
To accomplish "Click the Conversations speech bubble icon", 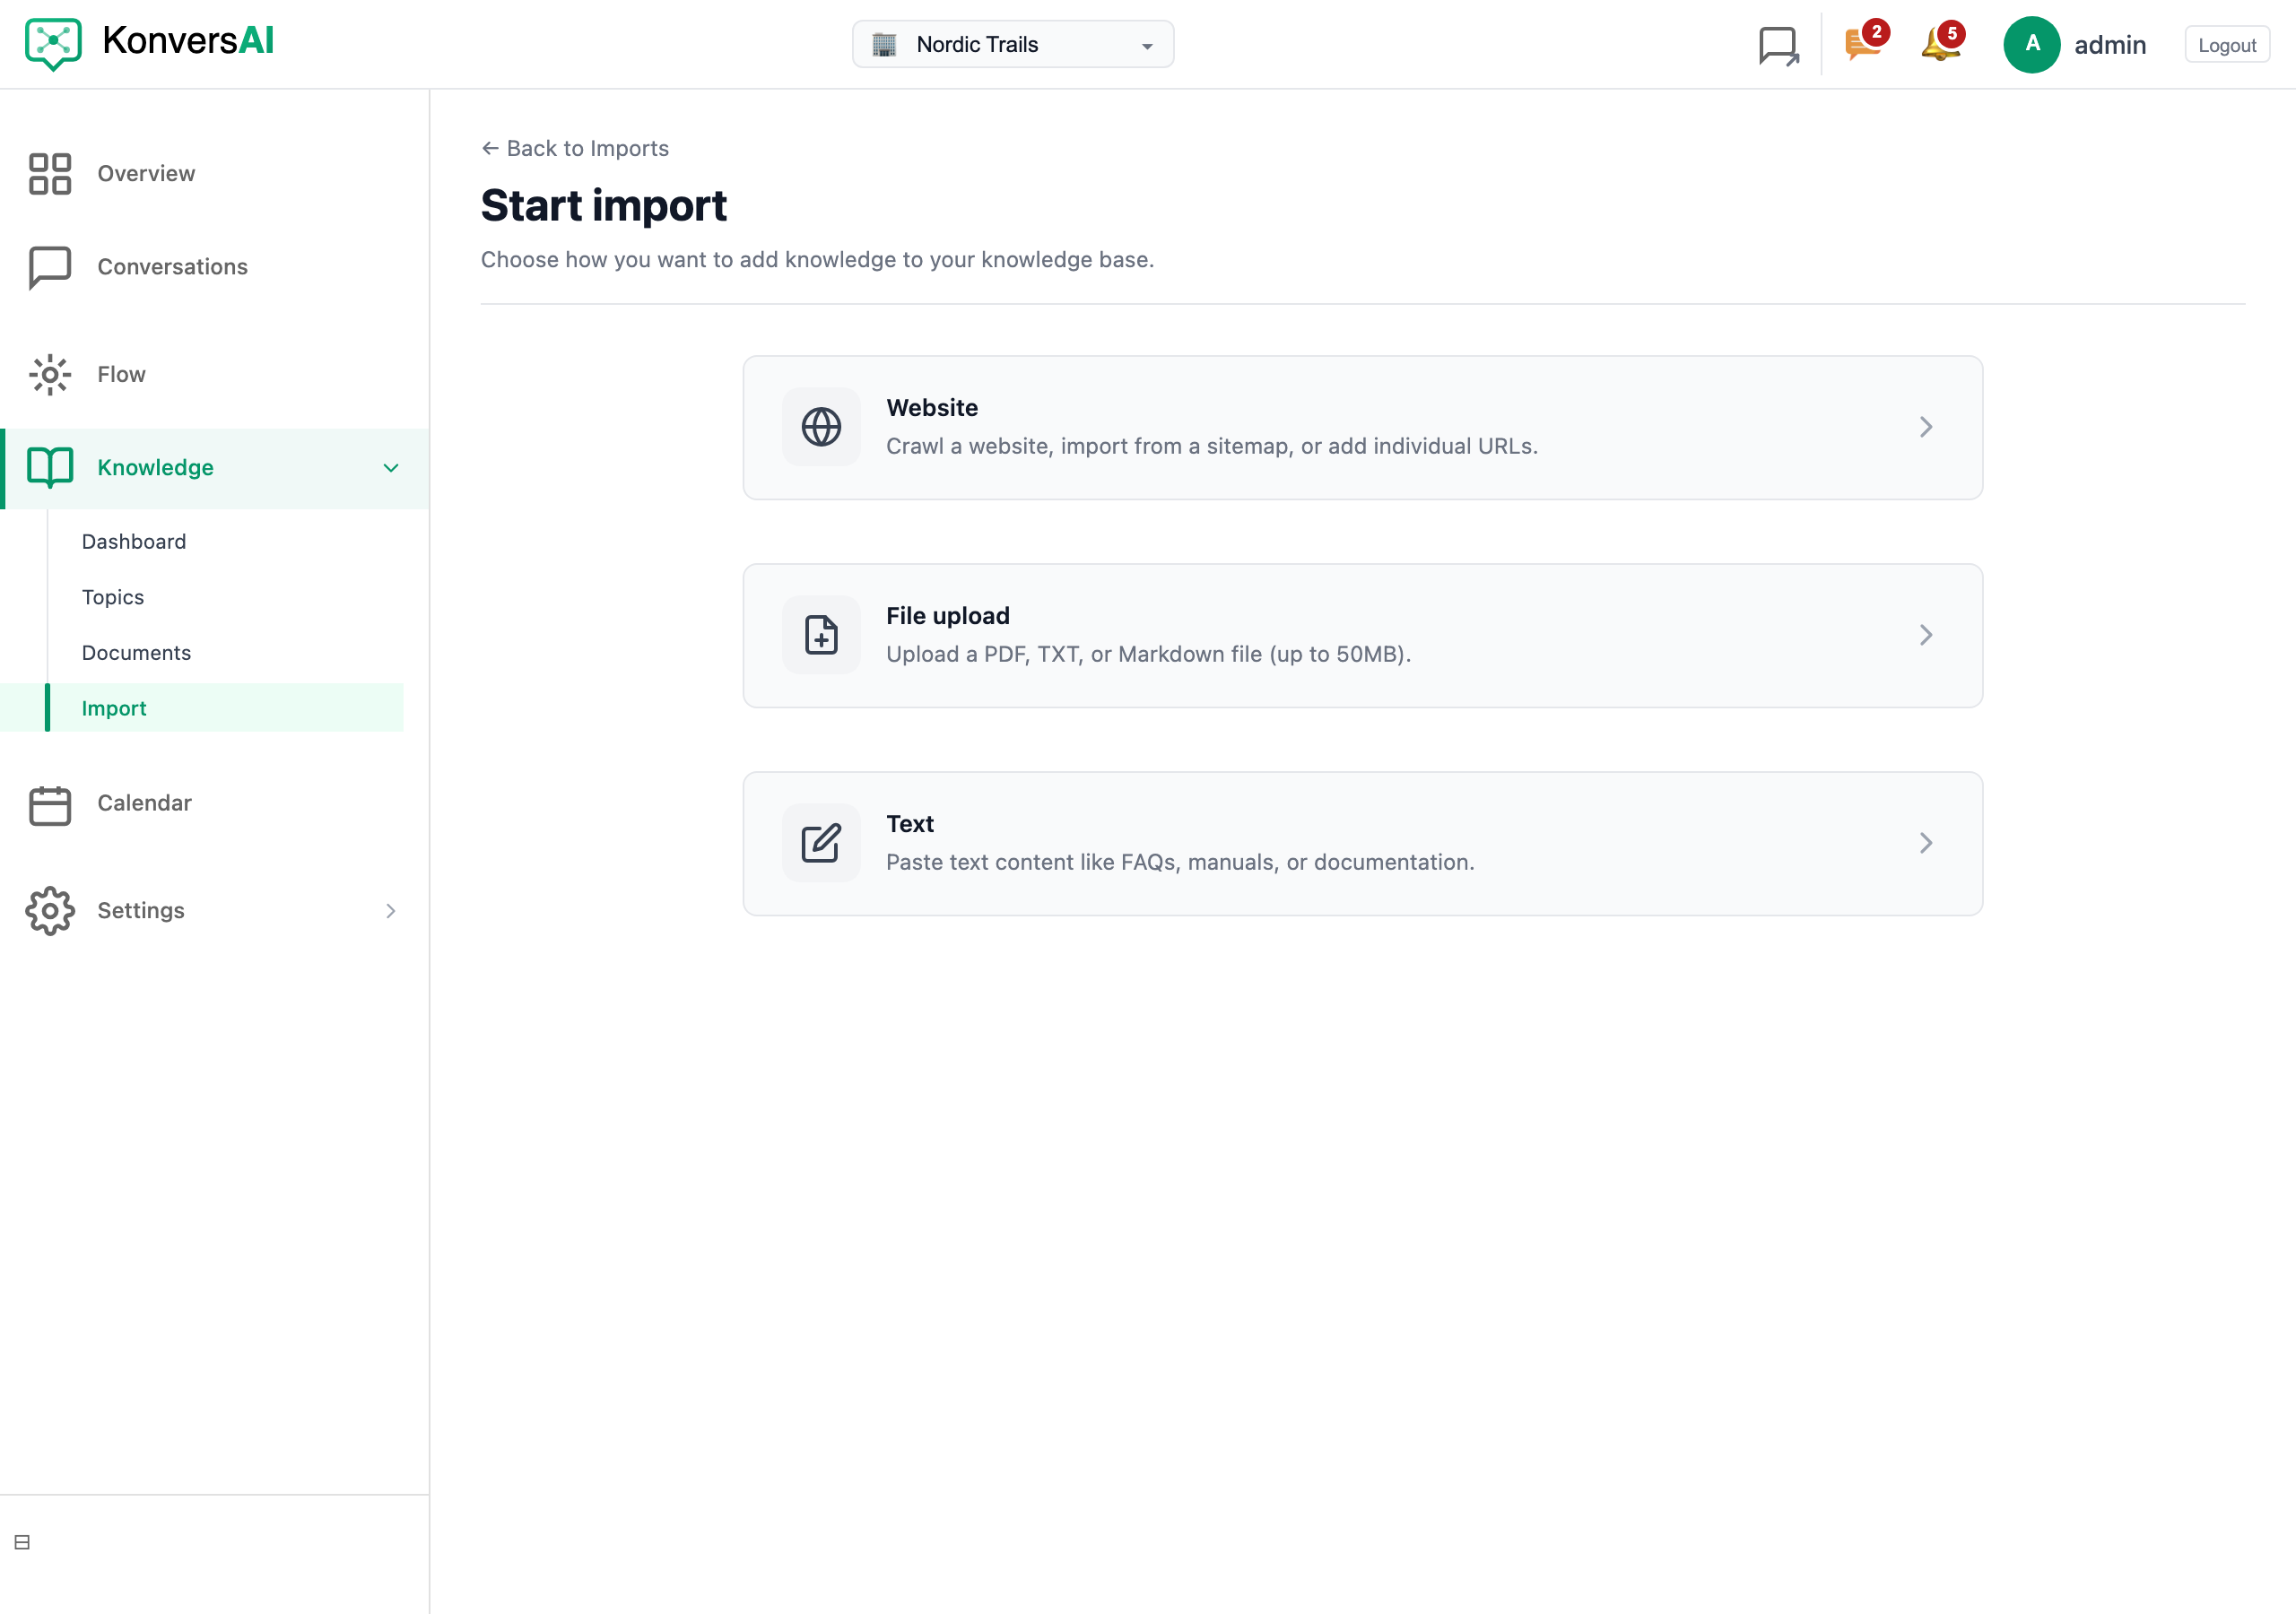I will 50,267.
